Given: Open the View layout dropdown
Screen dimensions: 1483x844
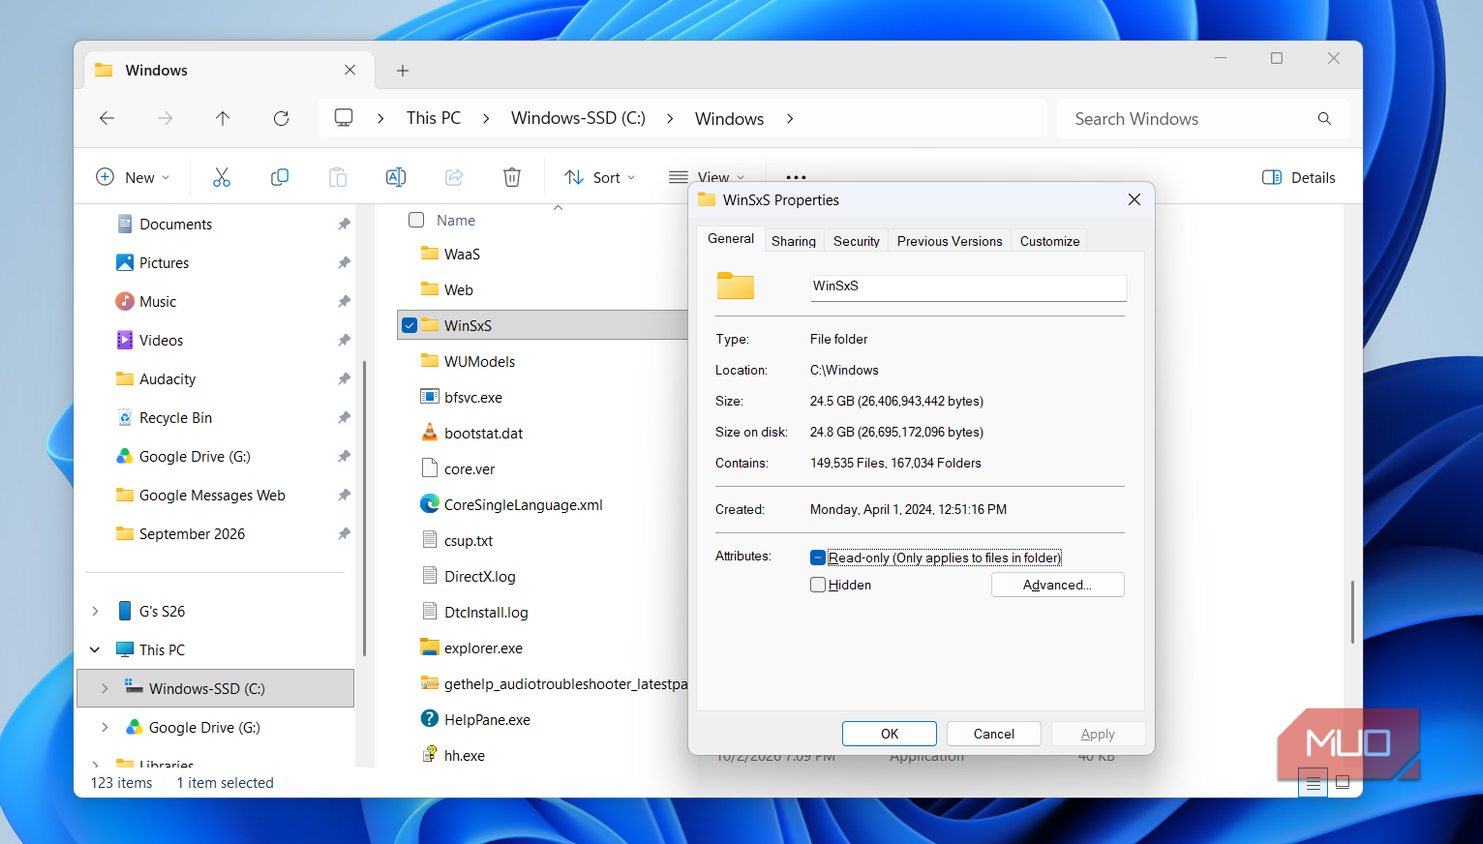Looking at the screenshot, I should (707, 177).
